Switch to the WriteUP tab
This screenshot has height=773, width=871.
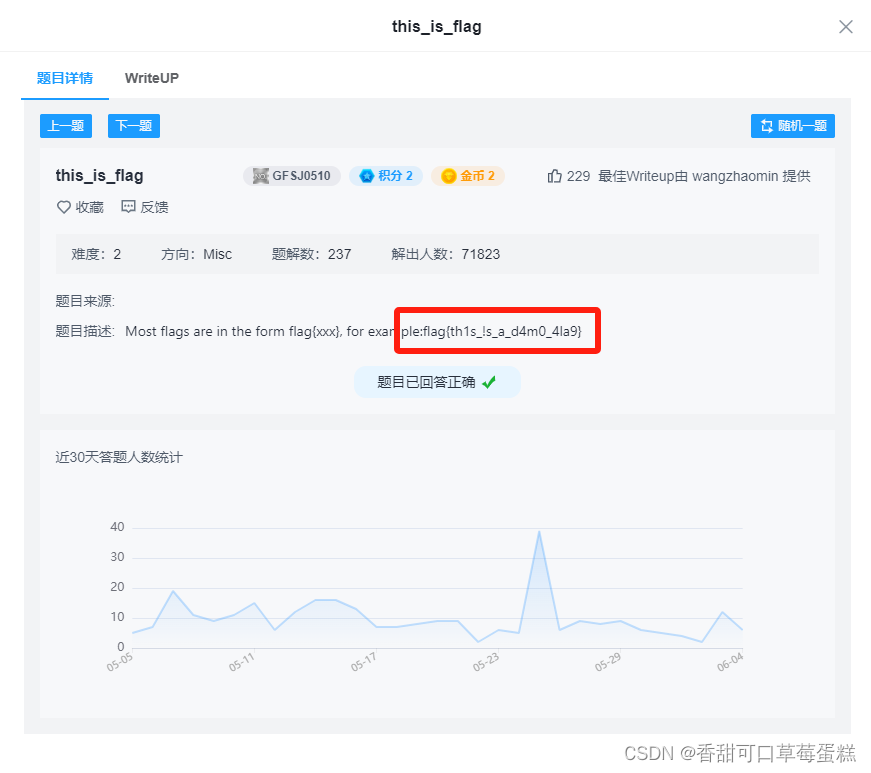[151, 78]
